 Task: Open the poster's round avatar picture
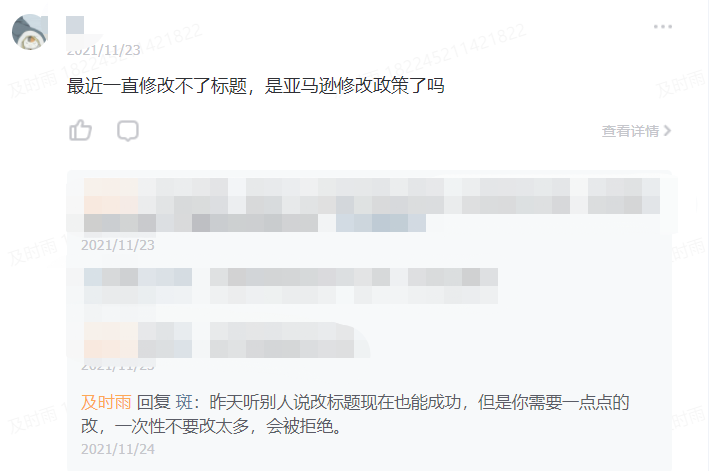pyautogui.click(x=30, y=32)
